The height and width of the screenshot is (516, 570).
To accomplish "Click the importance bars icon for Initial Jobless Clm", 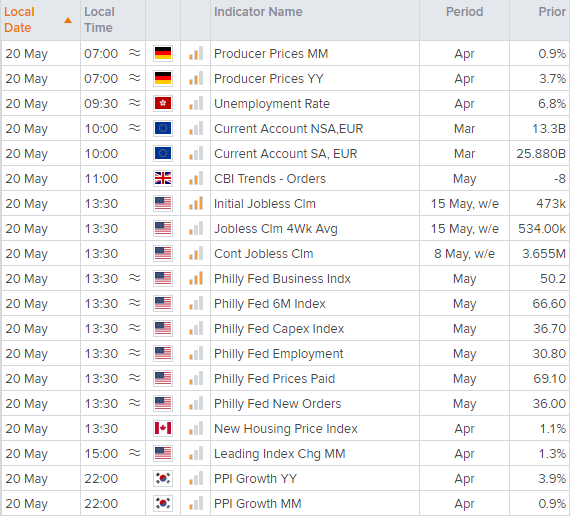I will 196,204.
